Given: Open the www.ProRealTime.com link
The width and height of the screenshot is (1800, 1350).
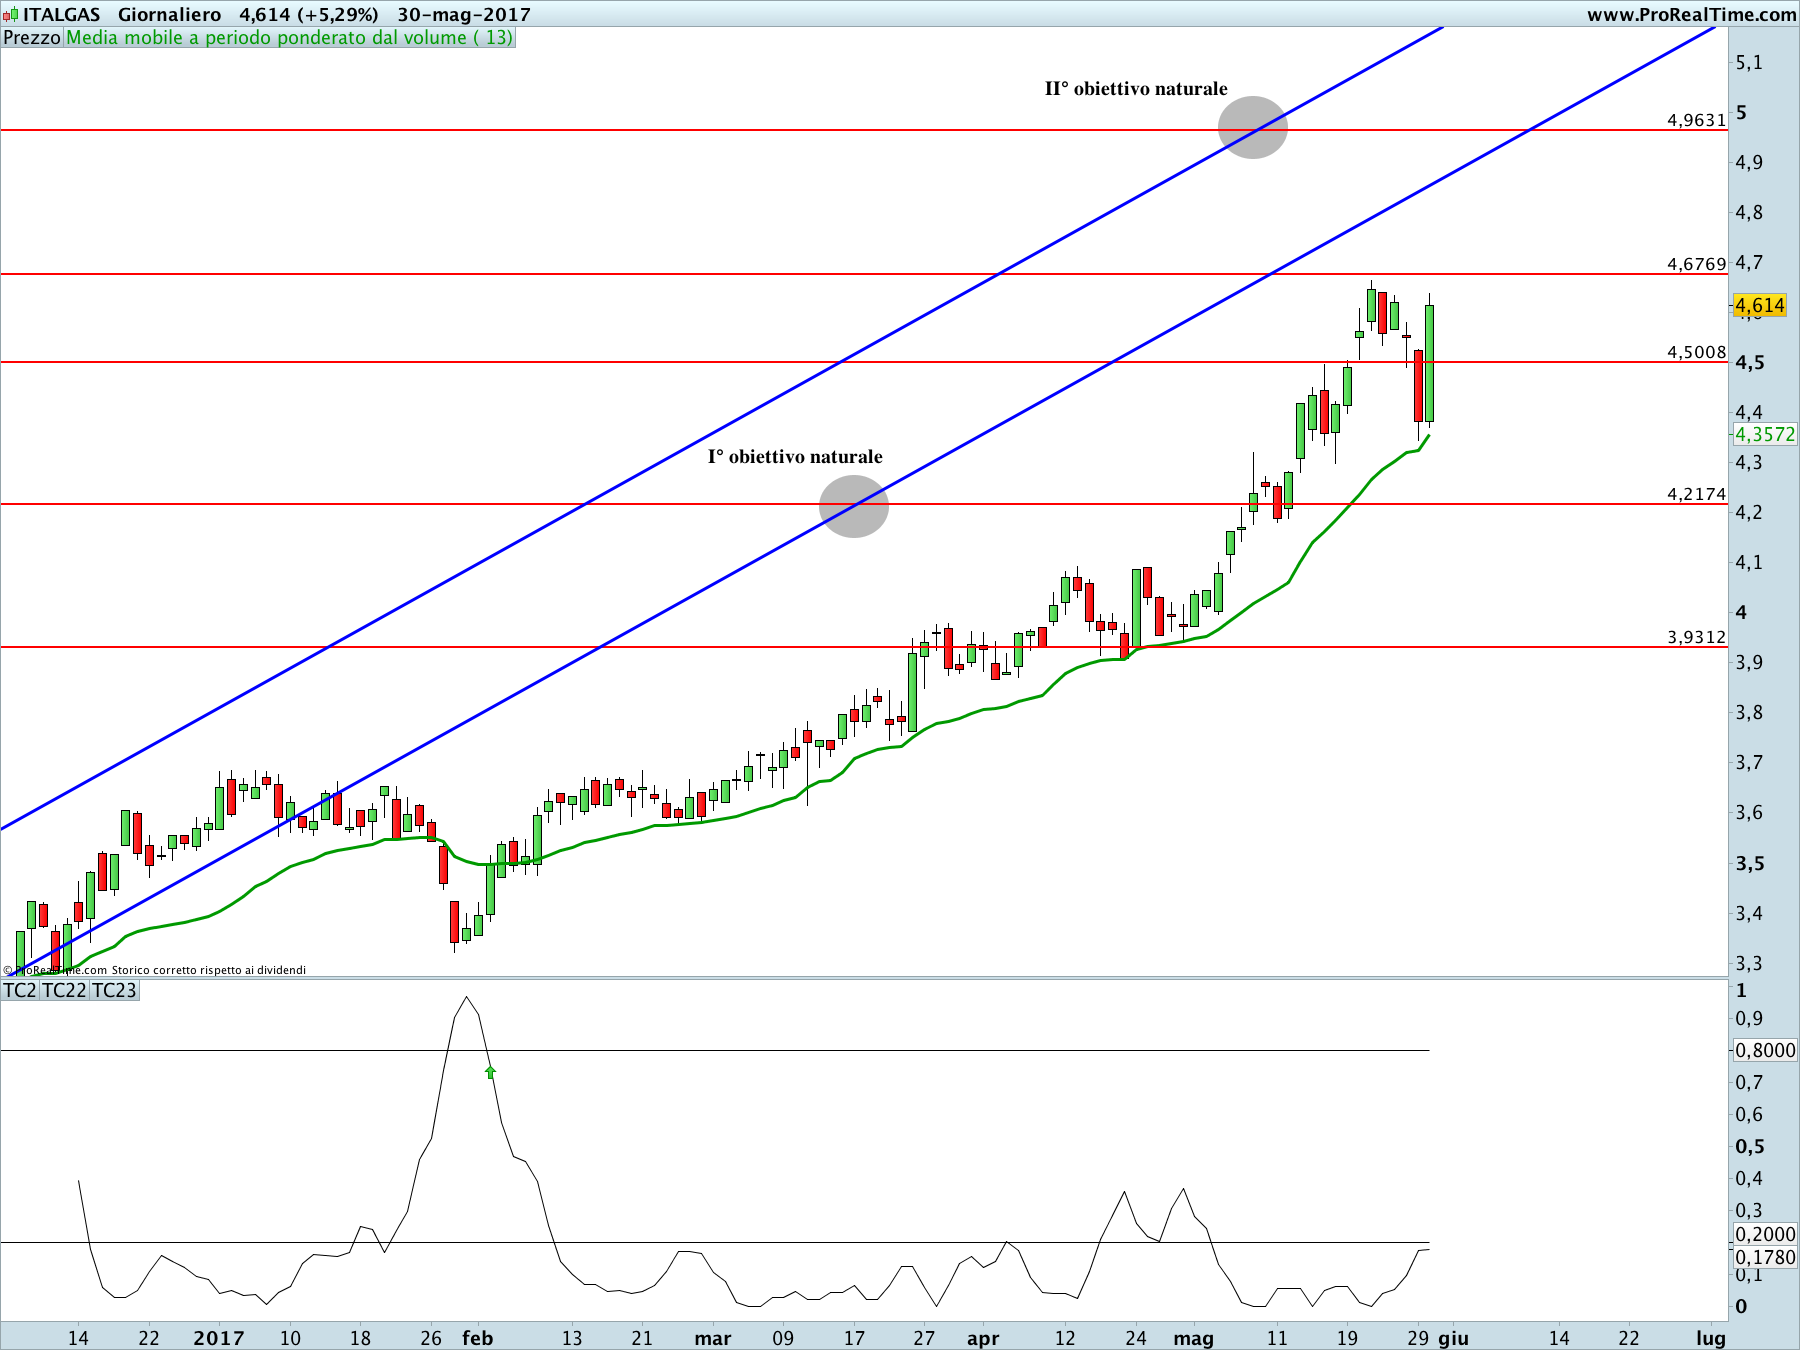Looking at the screenshot, I should [x=1691, y=15].
